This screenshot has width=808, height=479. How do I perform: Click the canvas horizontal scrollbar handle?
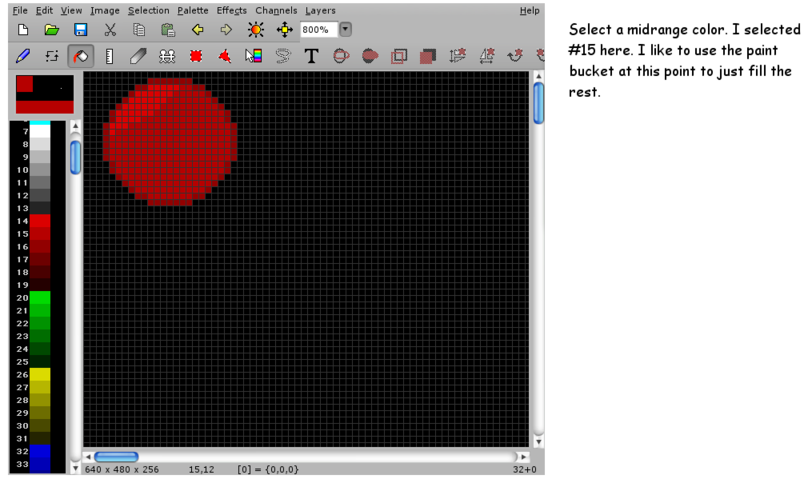116,457
